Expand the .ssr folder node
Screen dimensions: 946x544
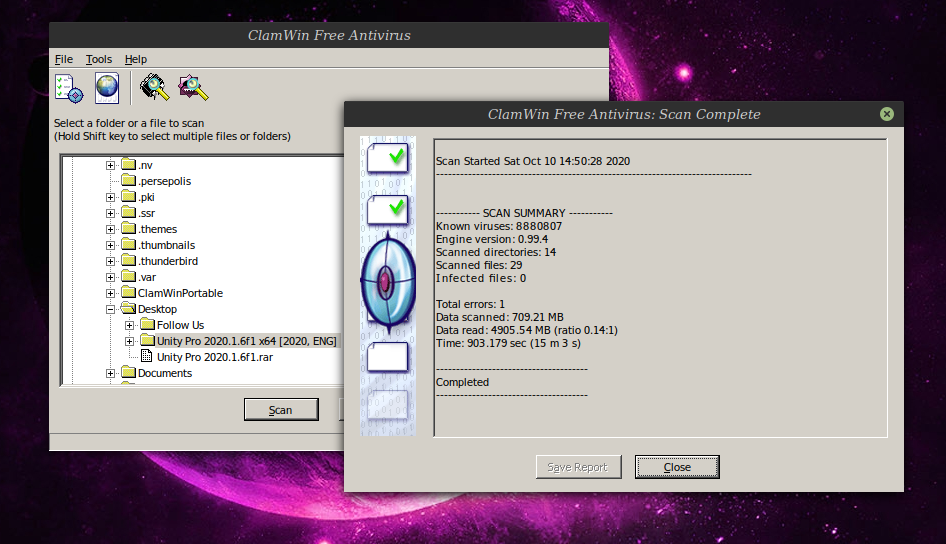click(110, 213)
